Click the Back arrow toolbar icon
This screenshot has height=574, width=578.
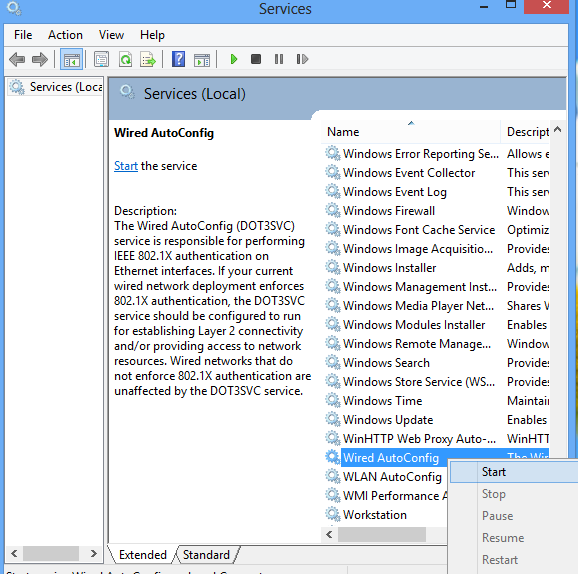17,59
